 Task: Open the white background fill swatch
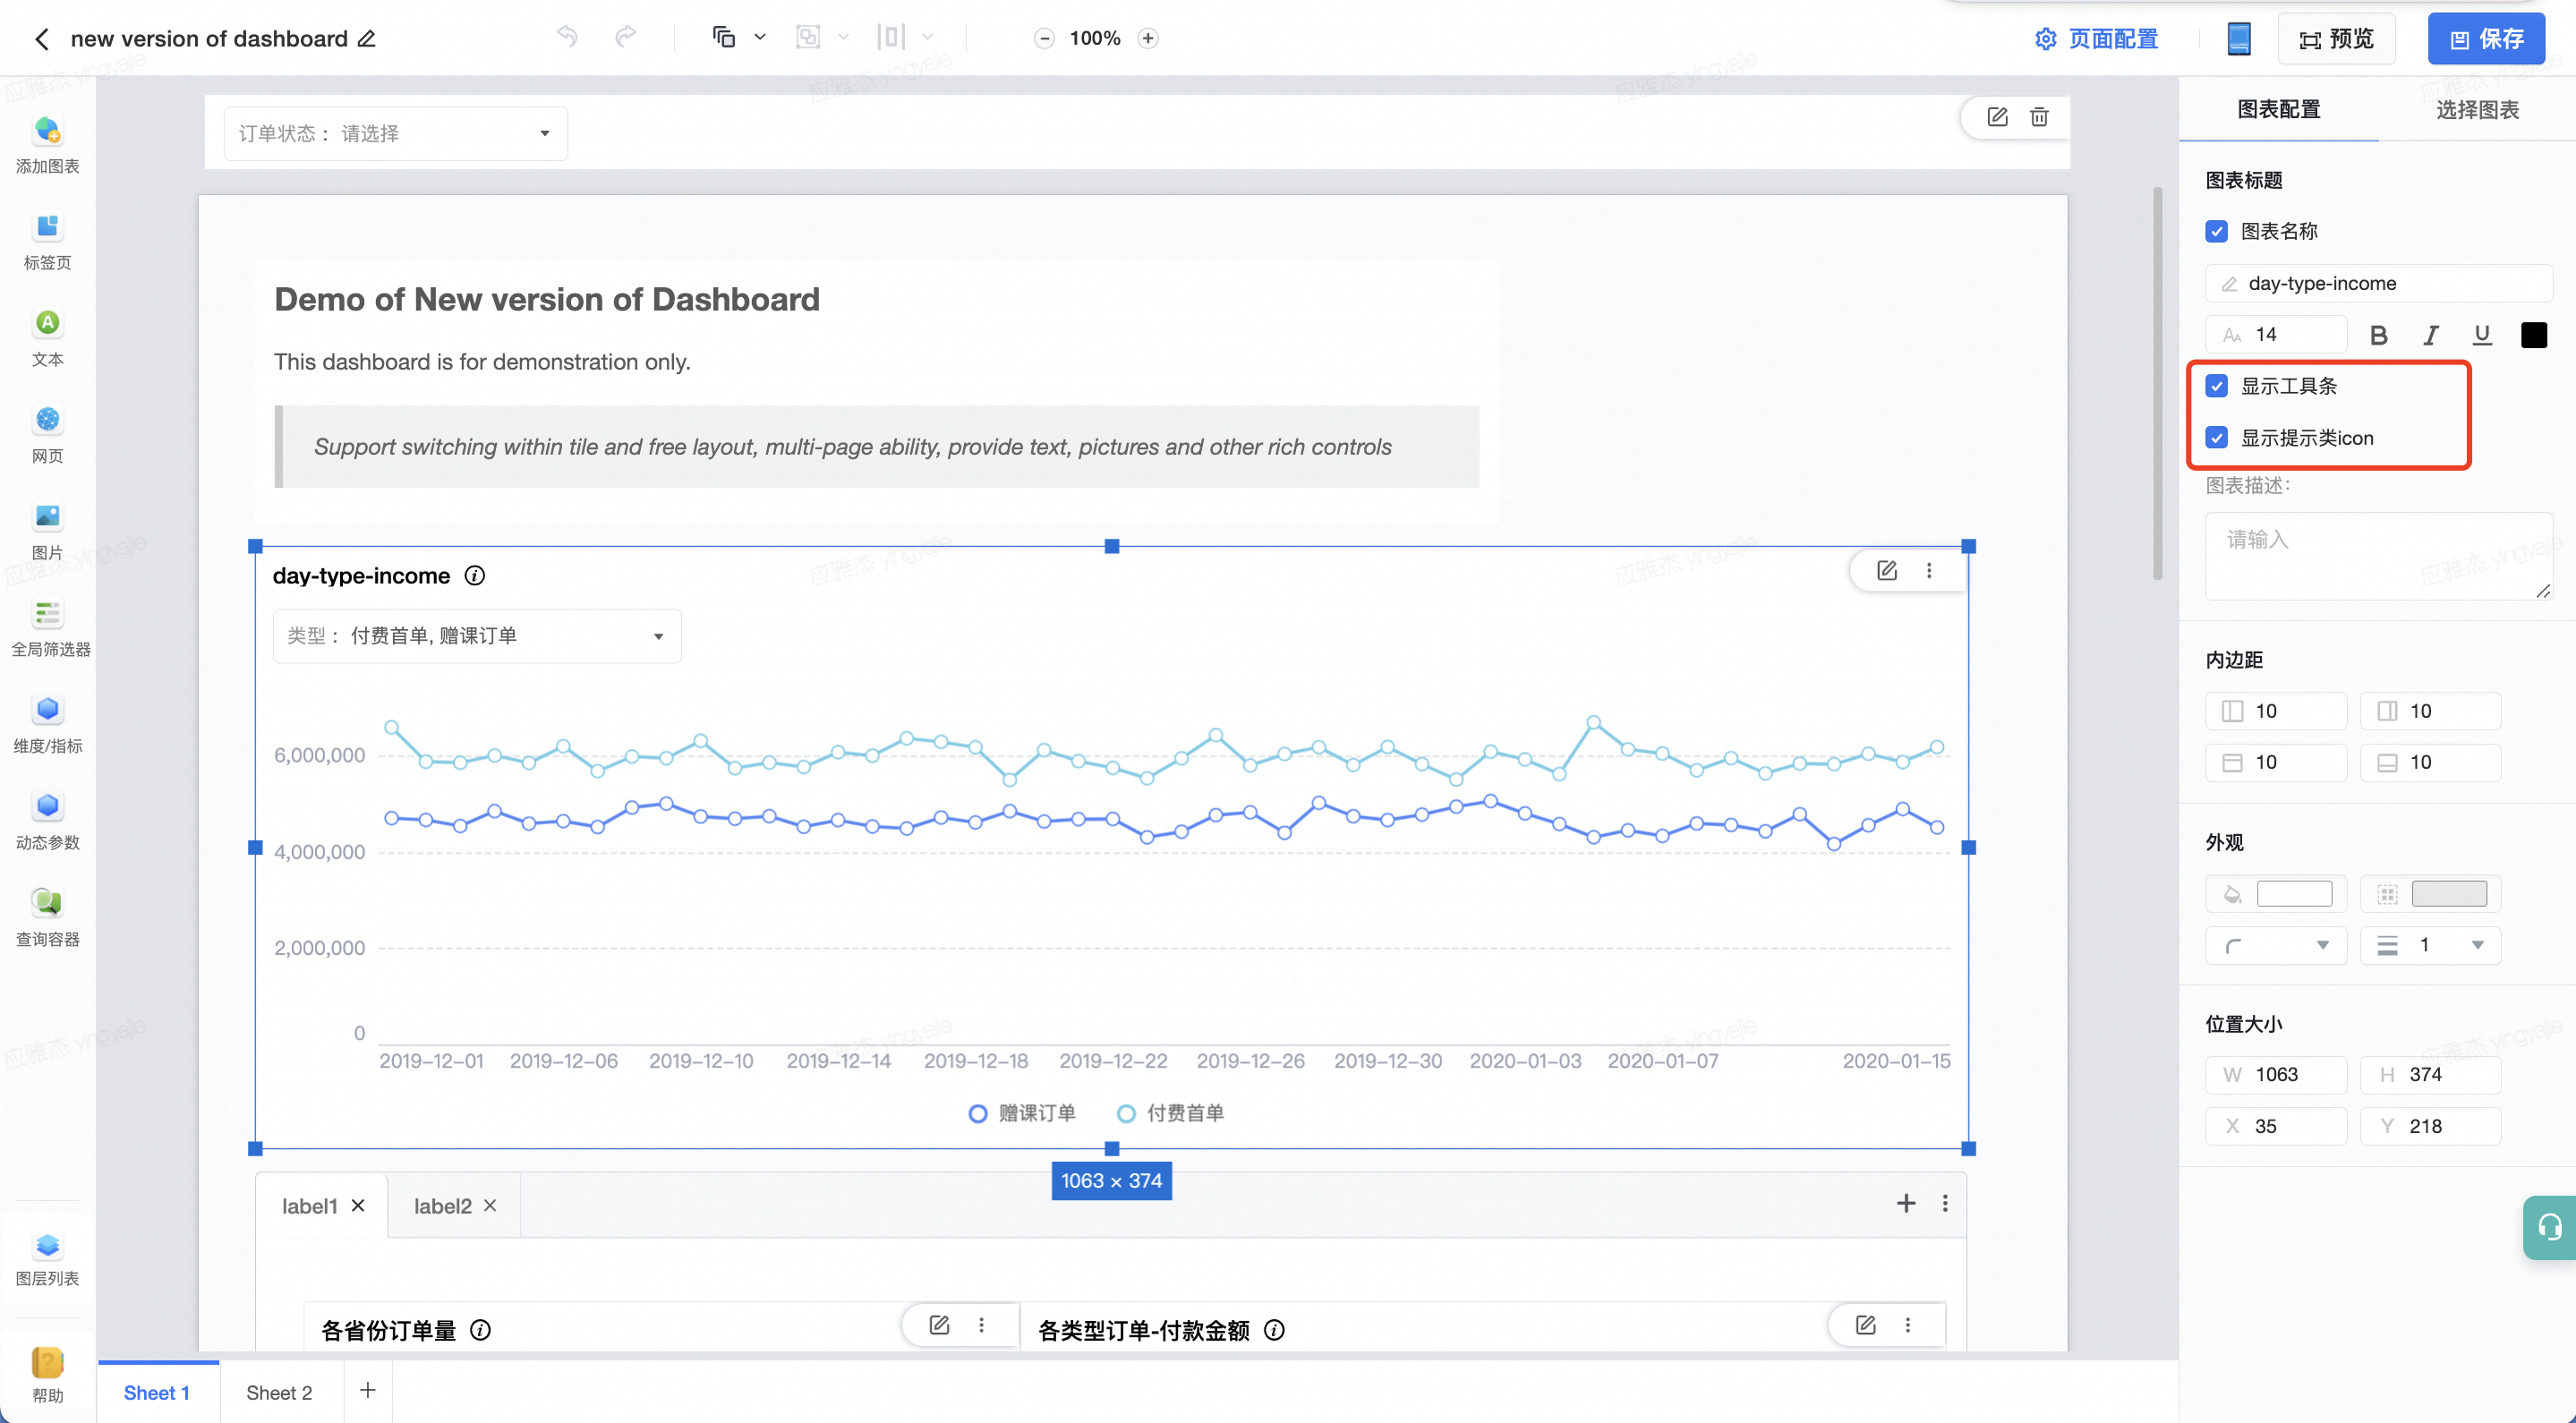[x=2294, y=894]
